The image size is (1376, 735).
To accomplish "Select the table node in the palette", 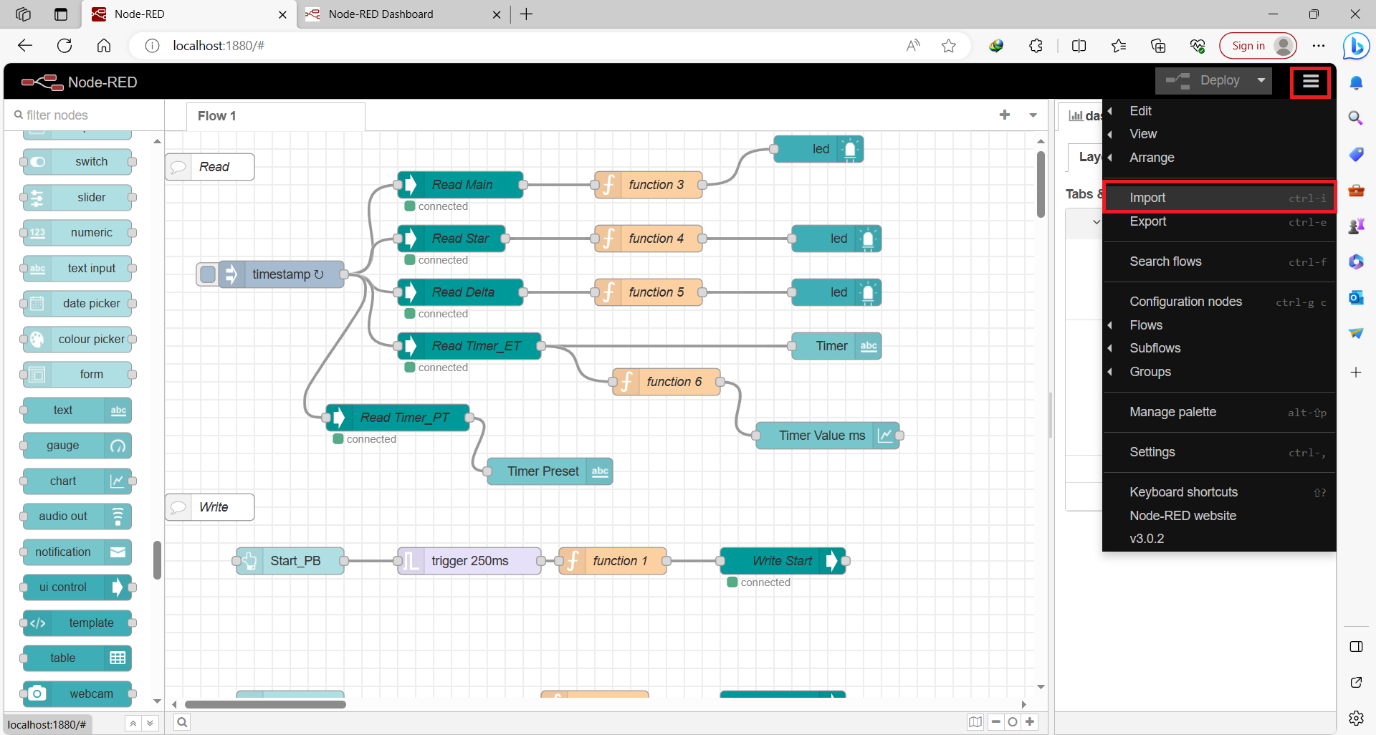I will click(x=76, y=658).
